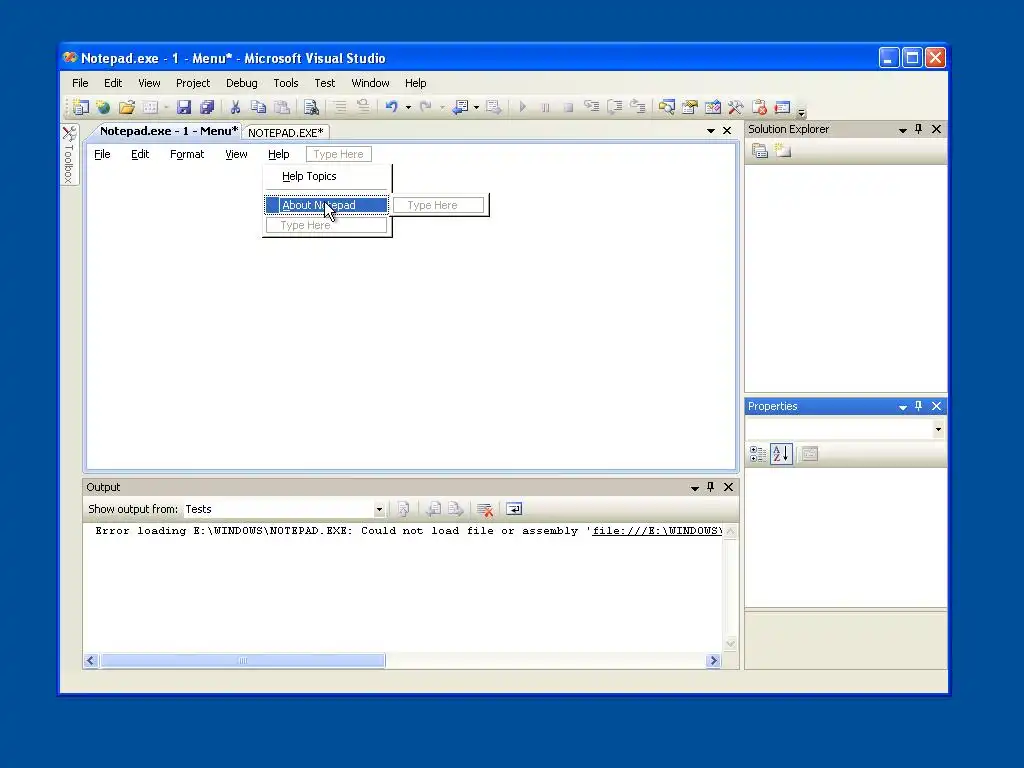This screenshot has width=1024, height=768.
Task: Click the Navigate Backward icon
Action: pyautogui.click(x=460, y=107)
